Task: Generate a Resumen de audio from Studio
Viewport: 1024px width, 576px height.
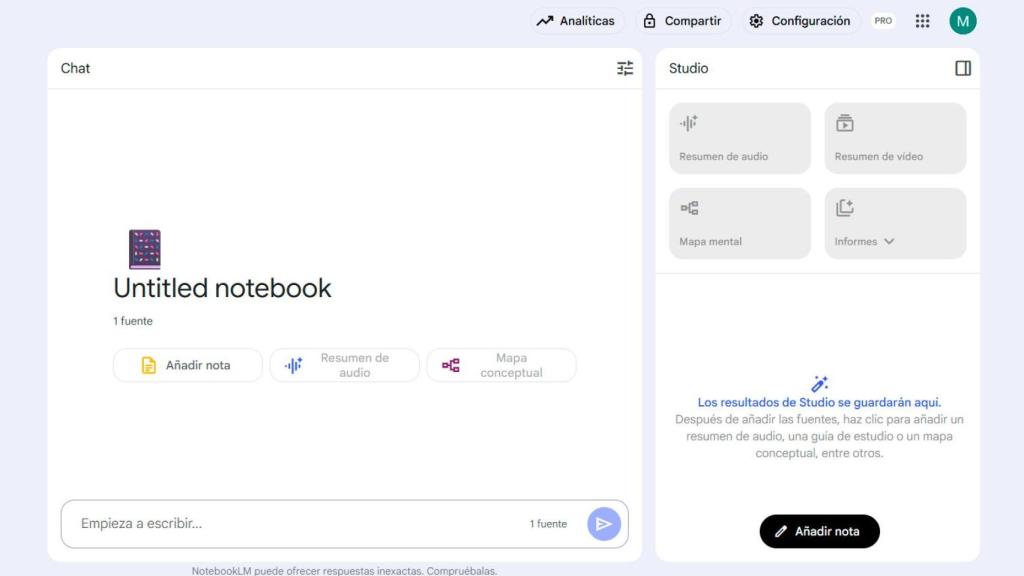Action: pyautogui.click(x=739, y=137)
